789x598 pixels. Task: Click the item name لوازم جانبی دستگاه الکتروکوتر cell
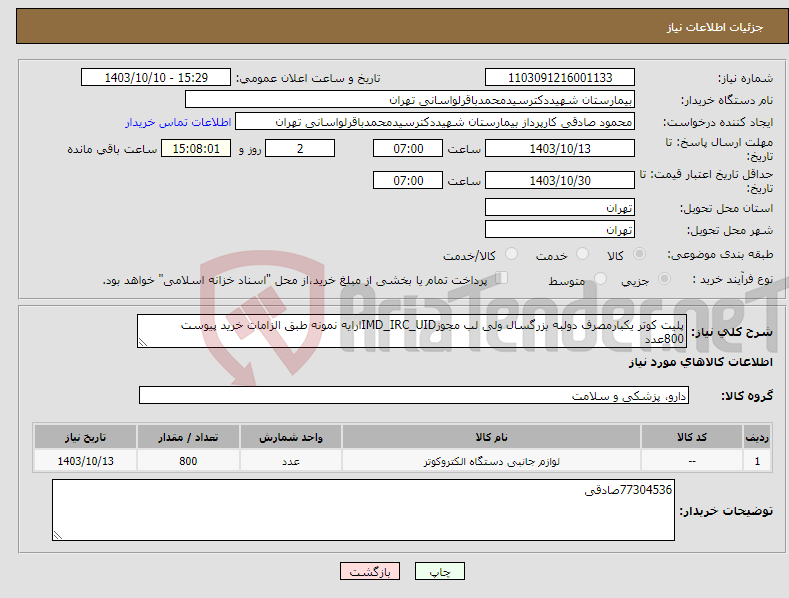[x=491, y=461]
